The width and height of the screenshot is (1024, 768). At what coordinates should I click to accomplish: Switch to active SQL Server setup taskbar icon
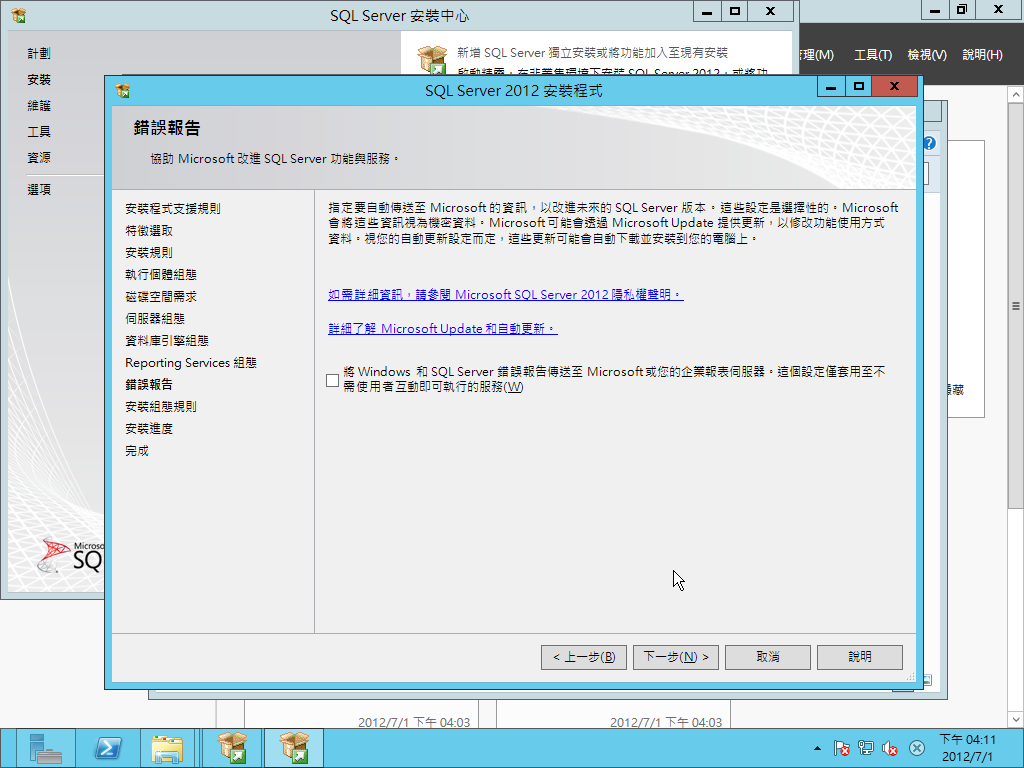pos(294,748)
